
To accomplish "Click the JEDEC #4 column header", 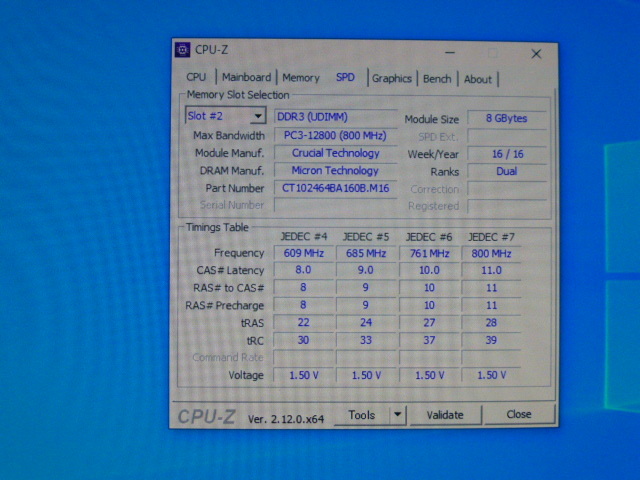I will click(x=304, y=237).
